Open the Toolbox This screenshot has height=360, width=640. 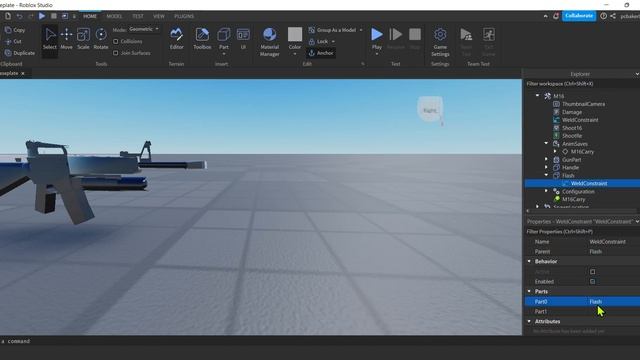pyautogui.click(x=202, y=39)
